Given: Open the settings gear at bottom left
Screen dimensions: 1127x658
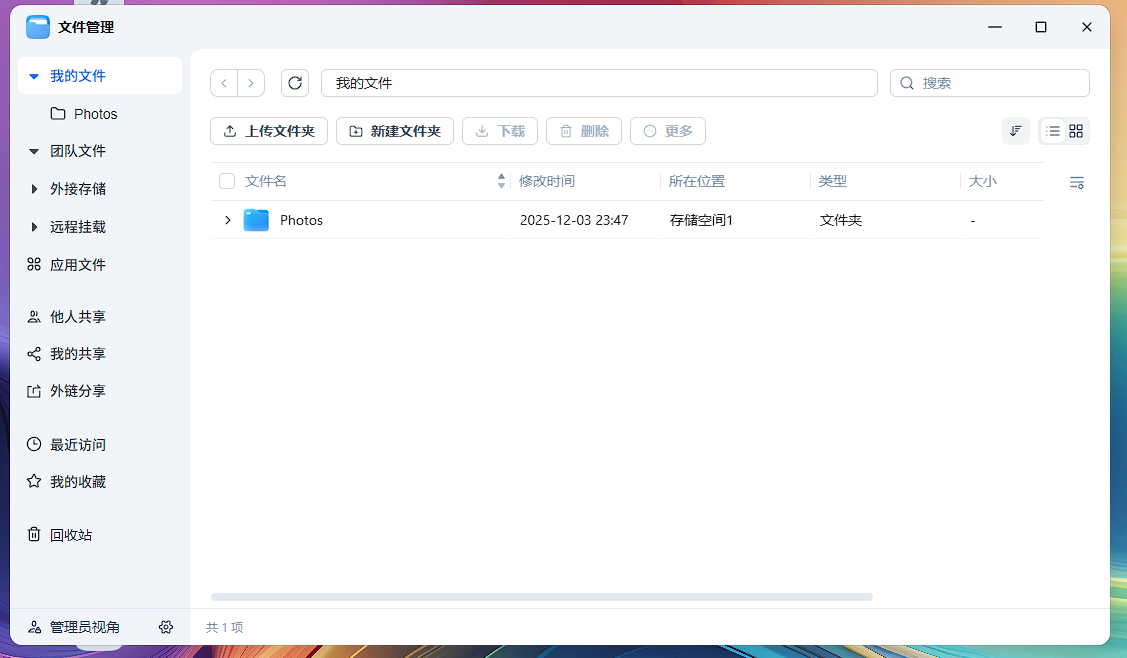Looking at the screenshot, I should 166,627.
